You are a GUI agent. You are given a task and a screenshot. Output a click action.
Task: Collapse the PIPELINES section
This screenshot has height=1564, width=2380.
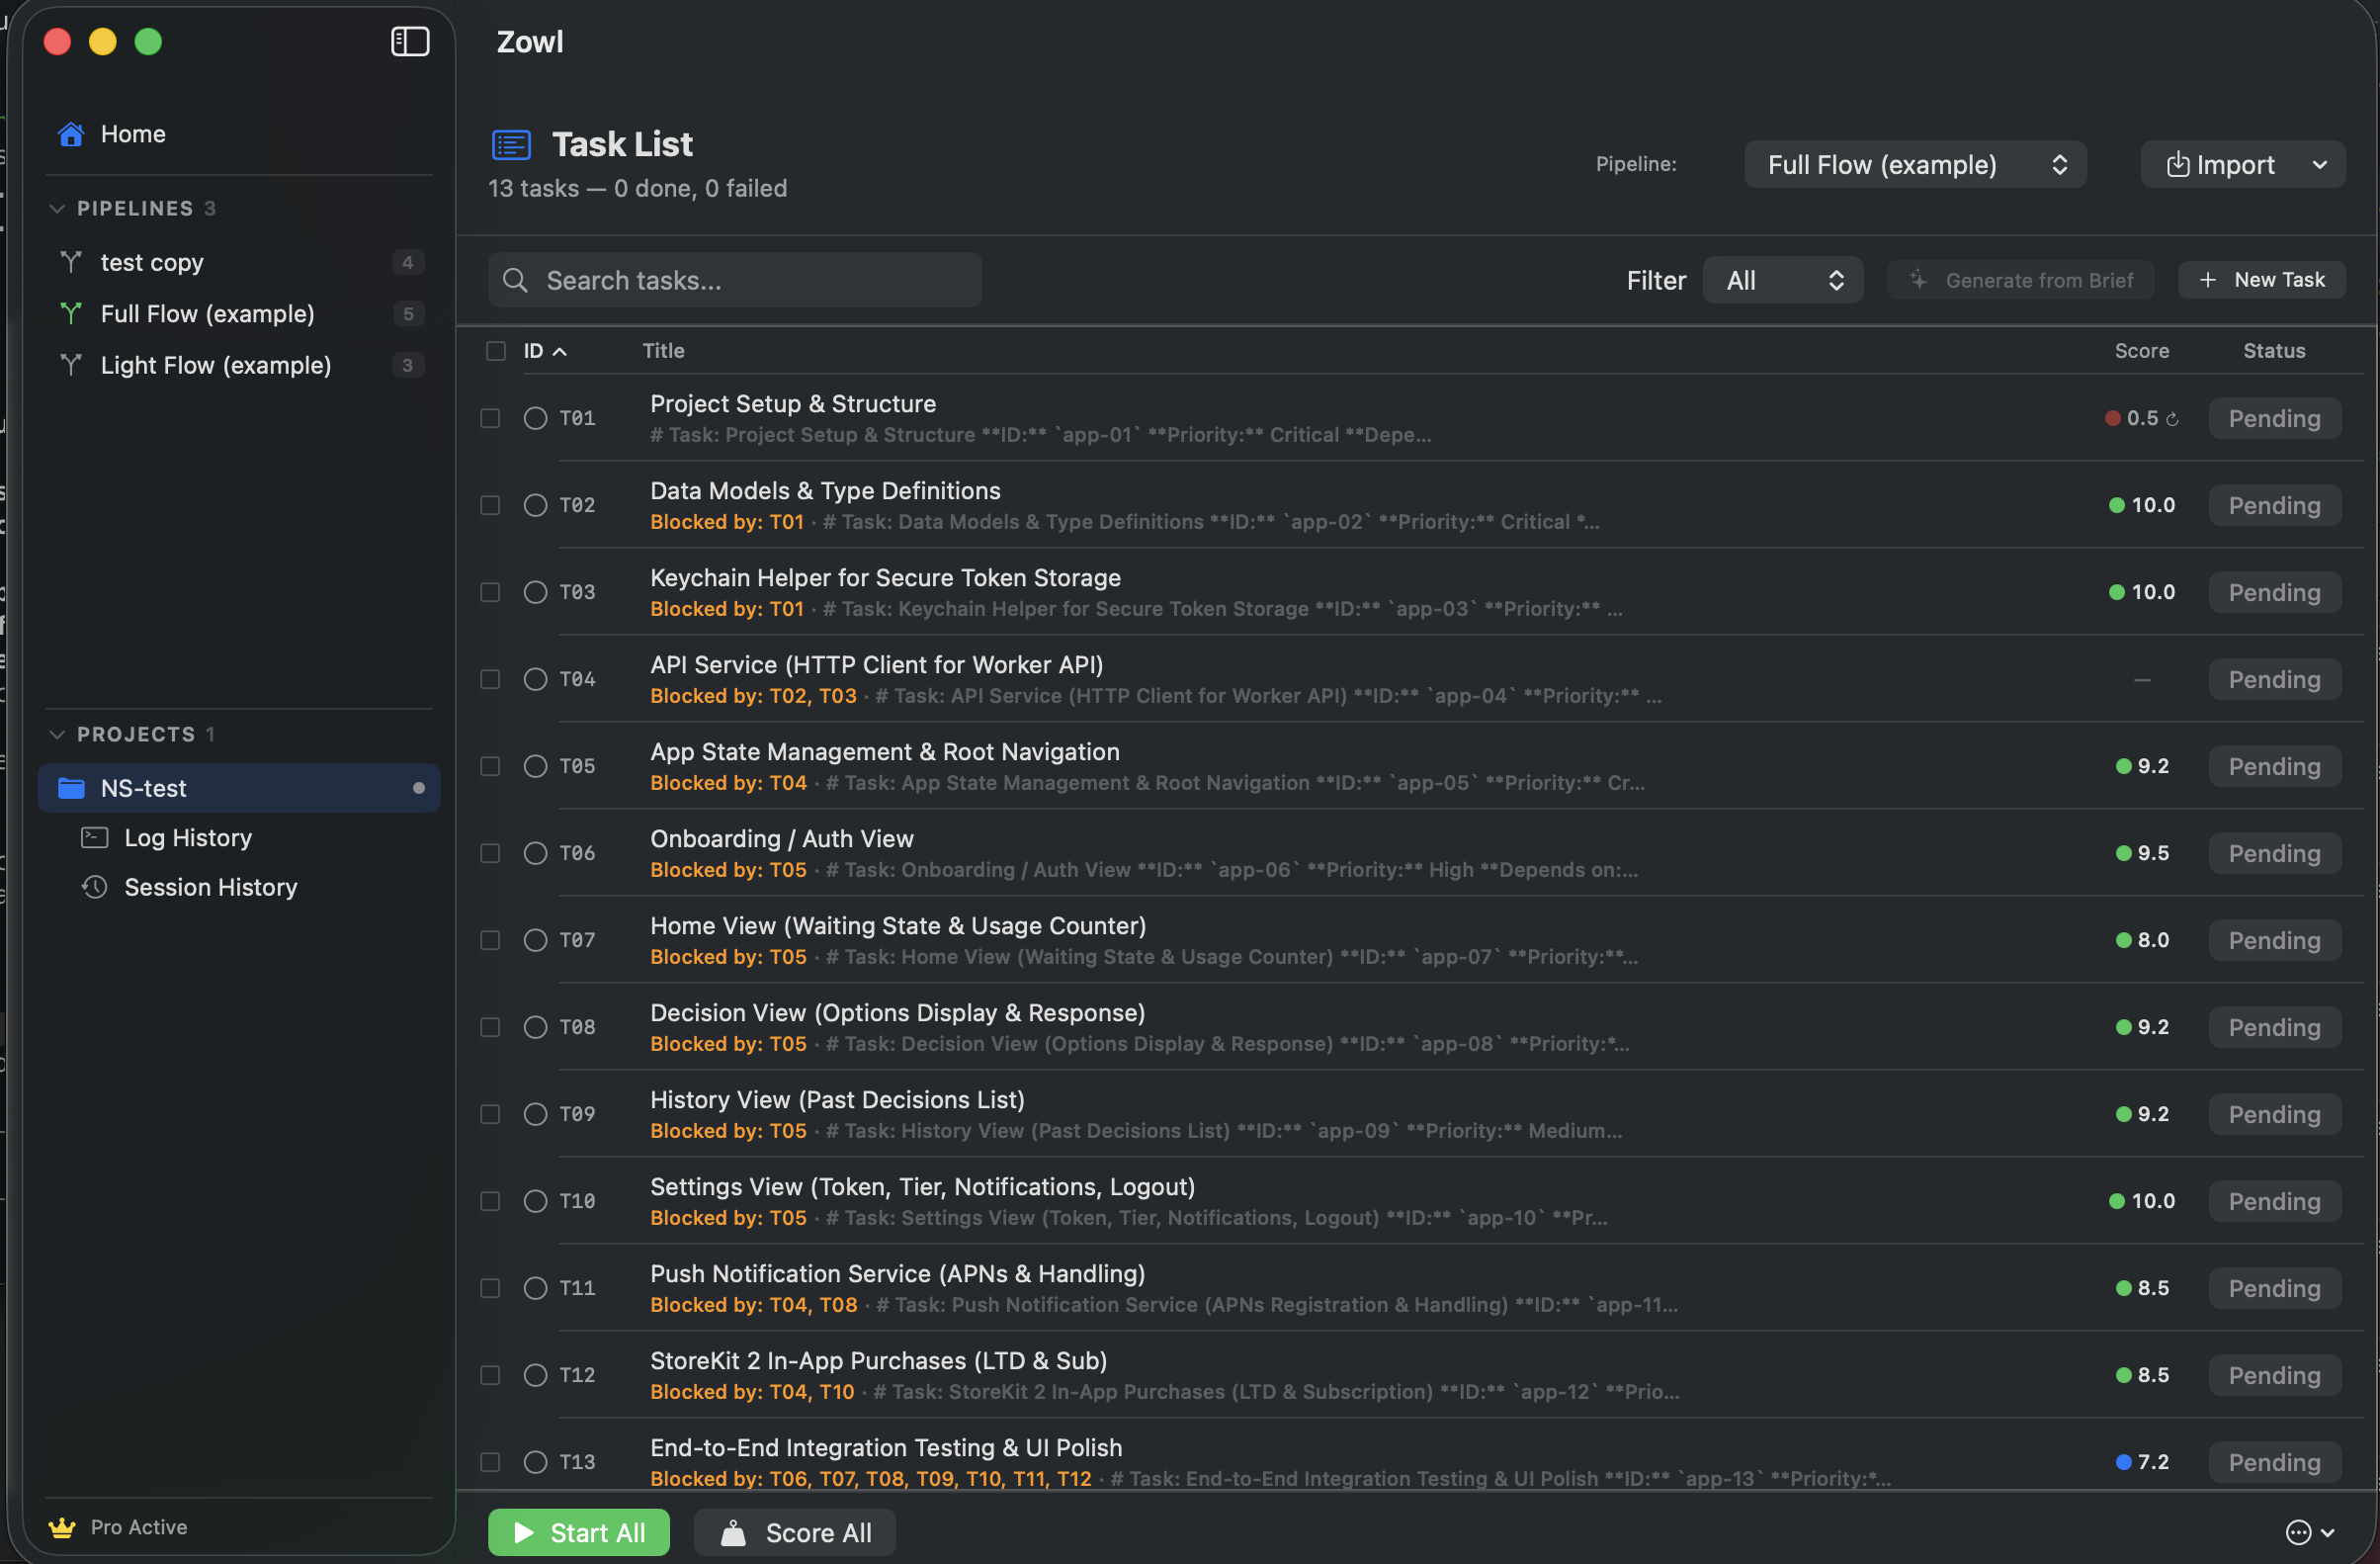pos(57,208)
